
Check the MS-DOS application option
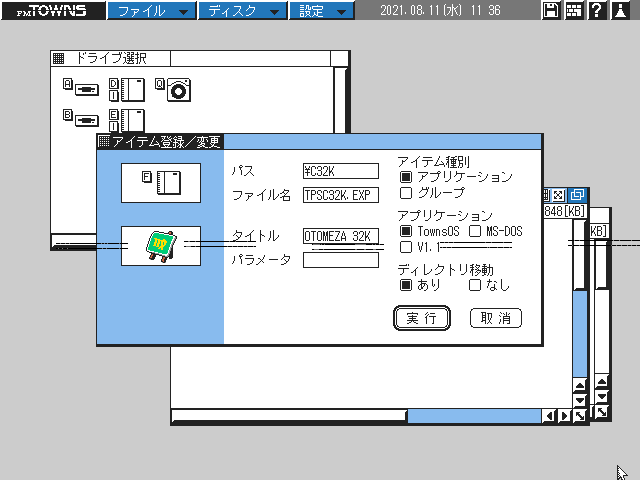click(475, 231)
